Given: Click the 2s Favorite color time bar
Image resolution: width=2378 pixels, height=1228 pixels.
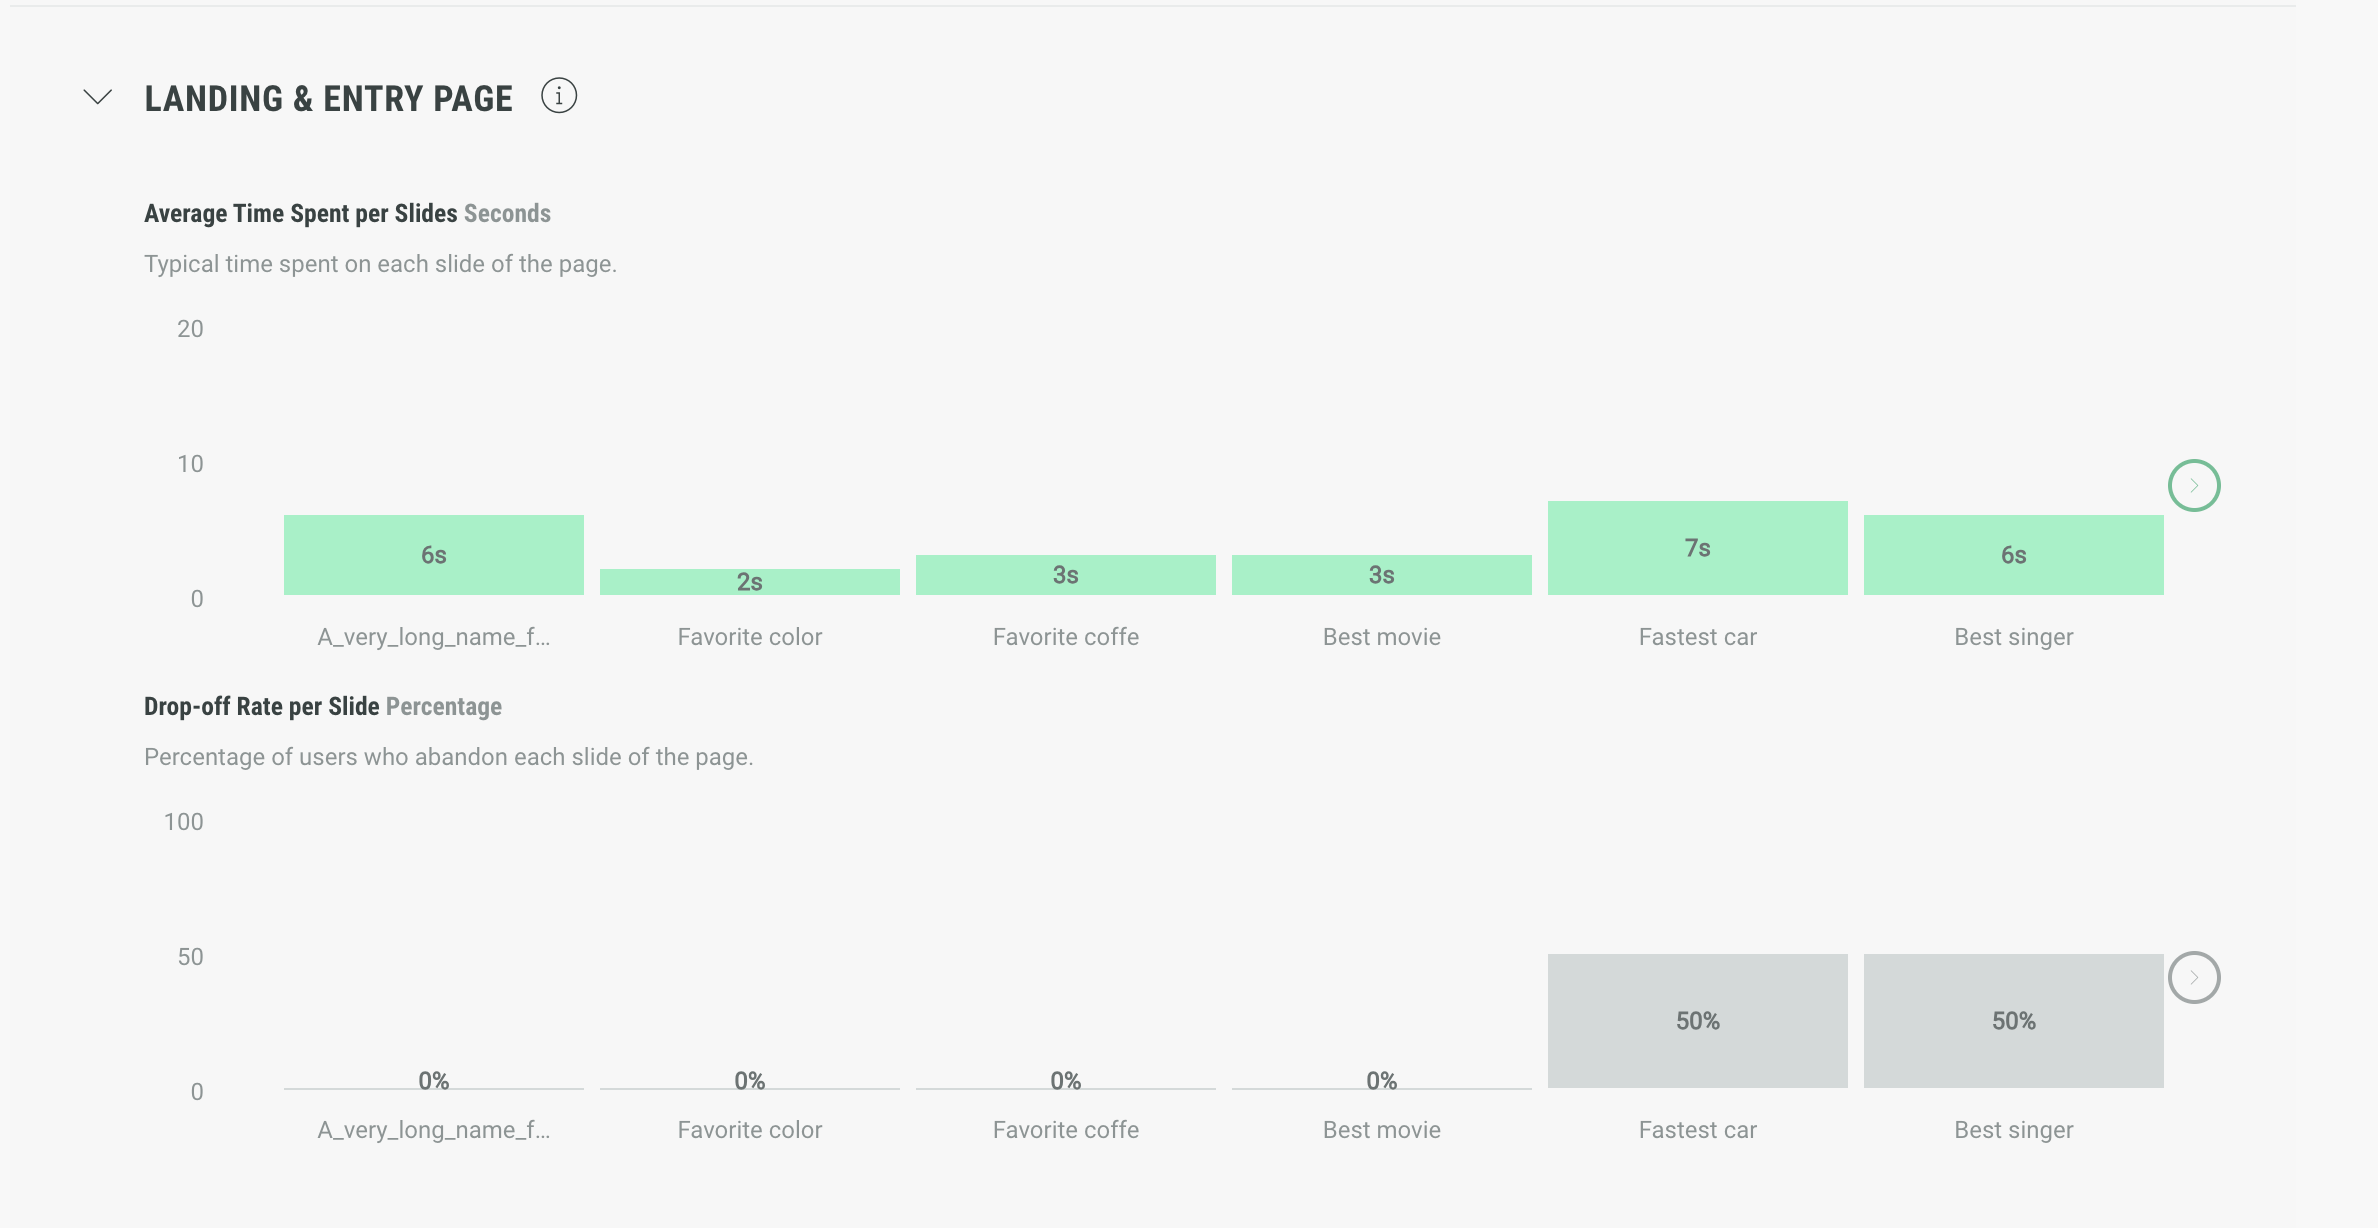Looking at the screenshot, I should pos(750,582).
